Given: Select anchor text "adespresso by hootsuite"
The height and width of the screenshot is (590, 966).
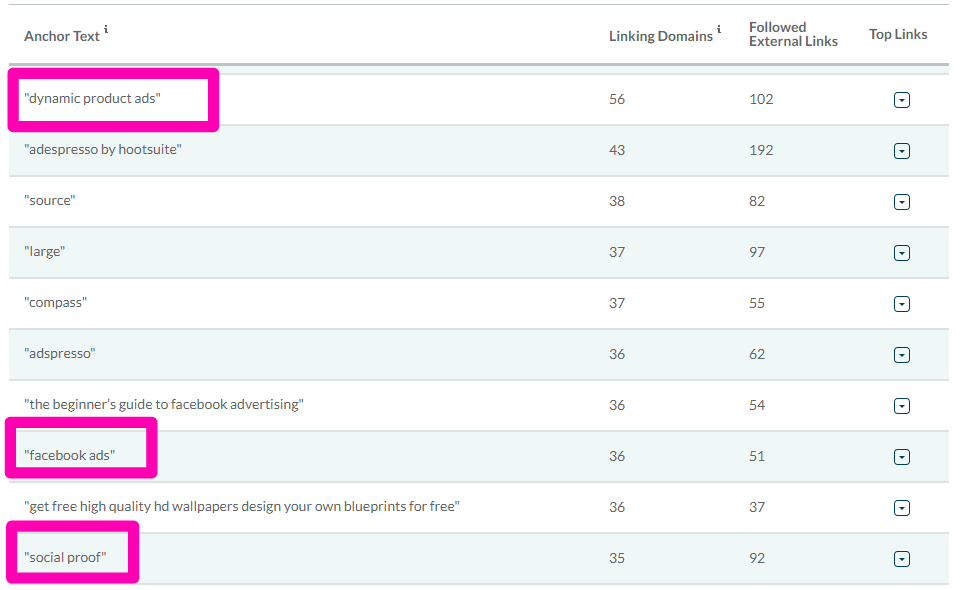Looking at the screenshot, I should coord(103,150).
